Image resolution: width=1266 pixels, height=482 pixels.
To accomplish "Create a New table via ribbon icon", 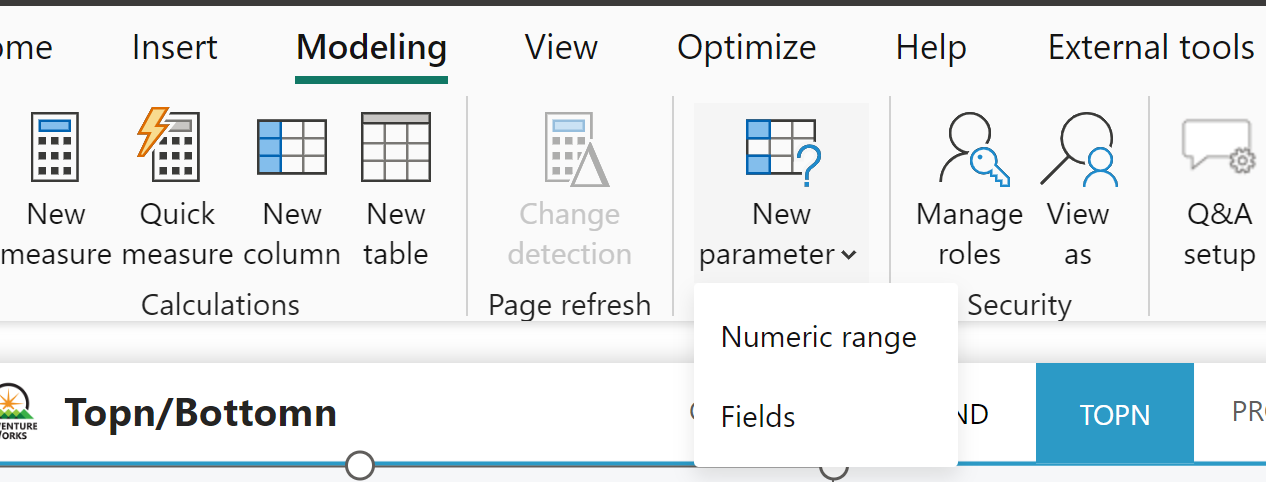I will (x=396, y=147).
